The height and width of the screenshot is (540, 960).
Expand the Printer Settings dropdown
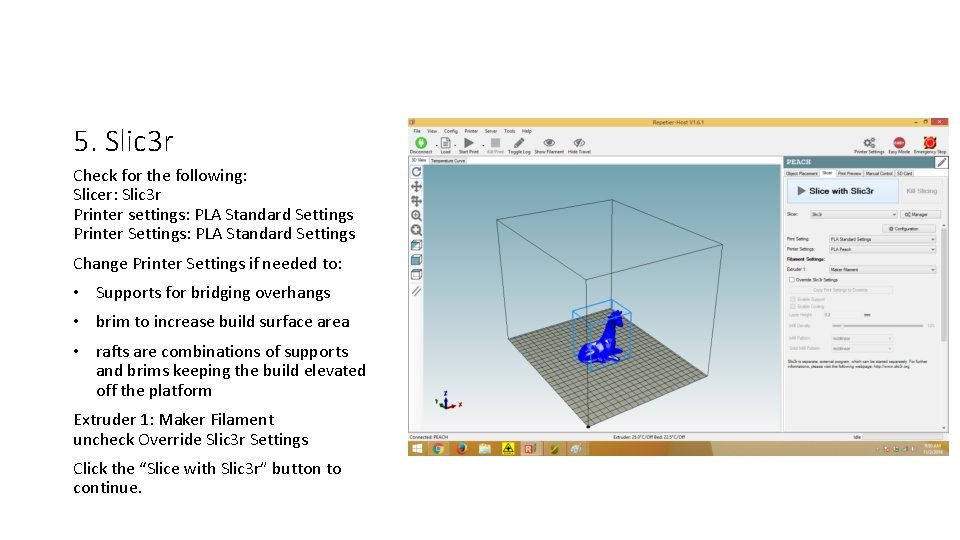point(882,249)
